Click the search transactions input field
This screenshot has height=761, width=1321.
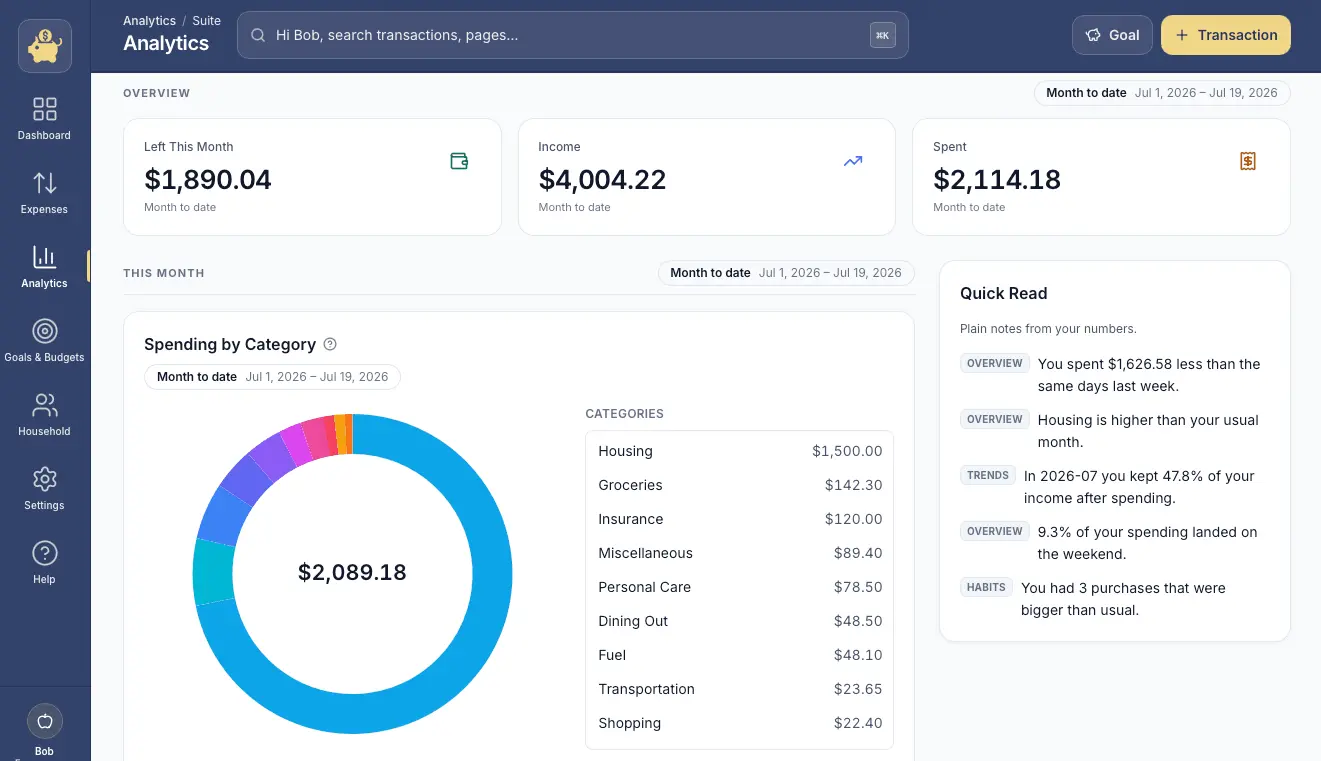click(572, 35)
